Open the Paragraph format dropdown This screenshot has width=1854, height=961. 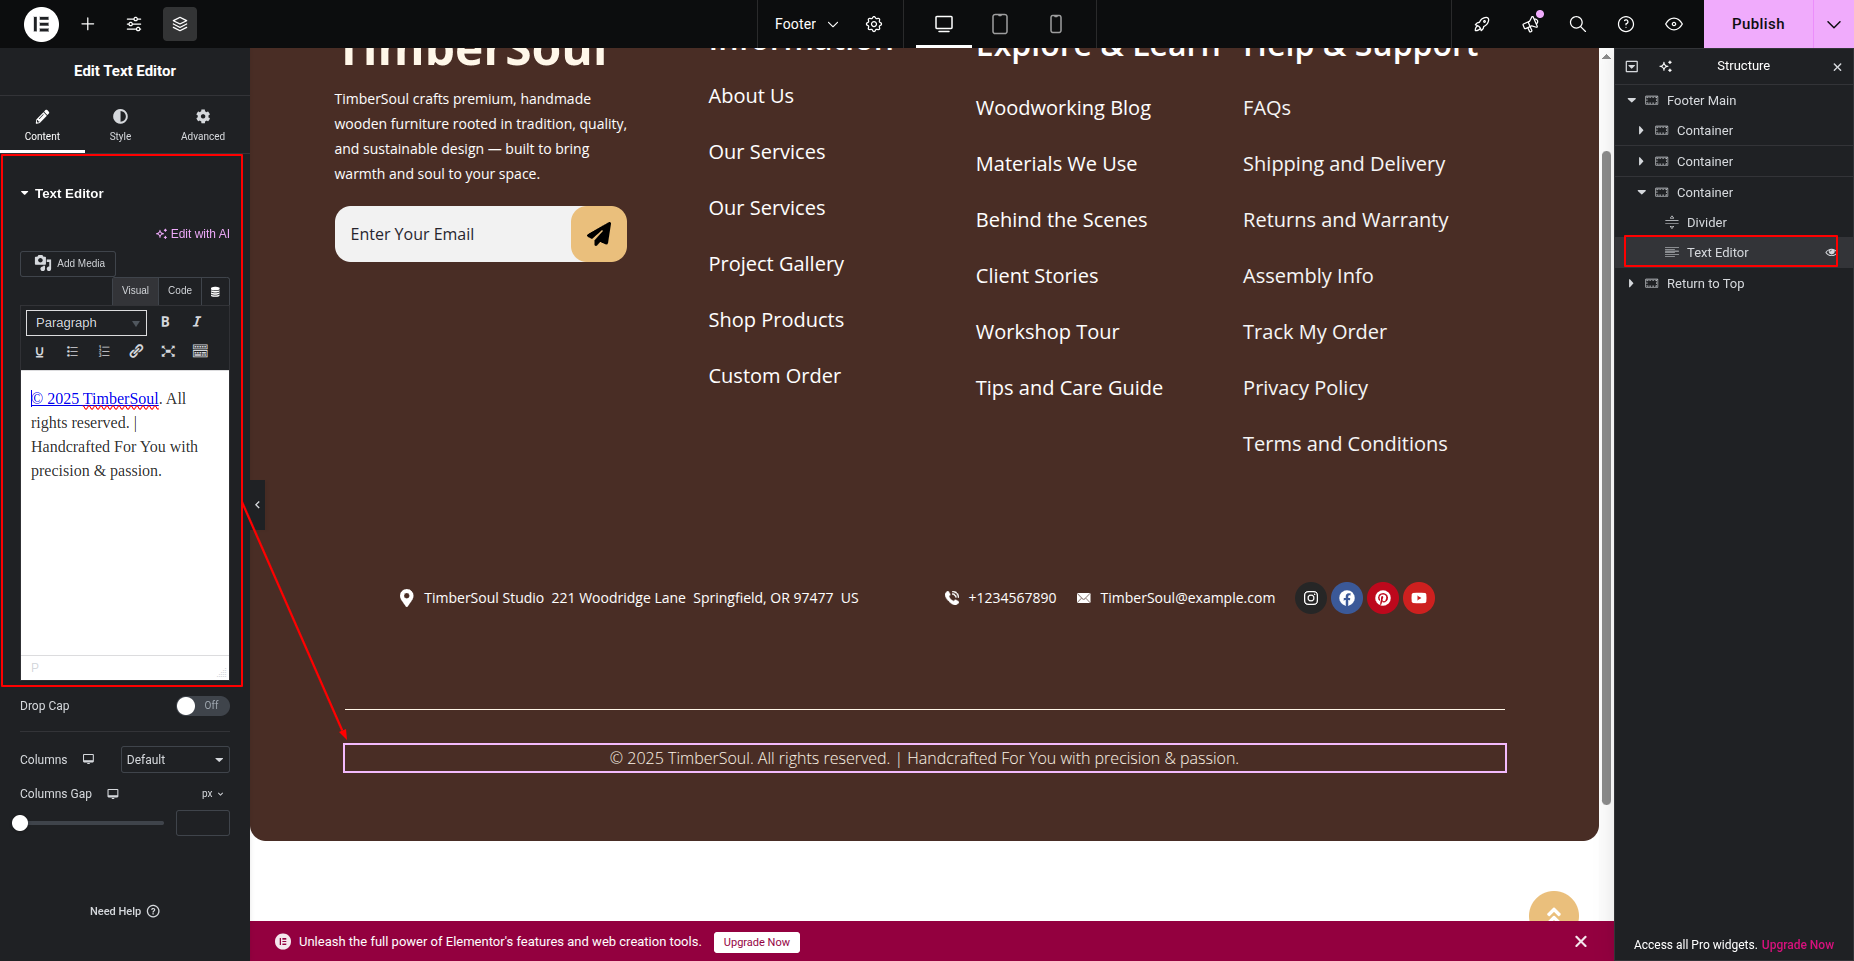coord(86,323)
